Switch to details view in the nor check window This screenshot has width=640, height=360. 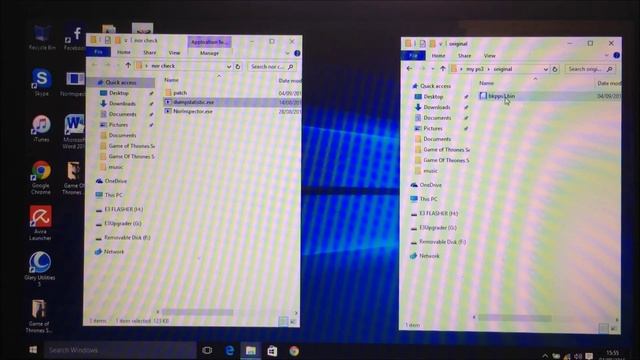[x=283, y=322]
